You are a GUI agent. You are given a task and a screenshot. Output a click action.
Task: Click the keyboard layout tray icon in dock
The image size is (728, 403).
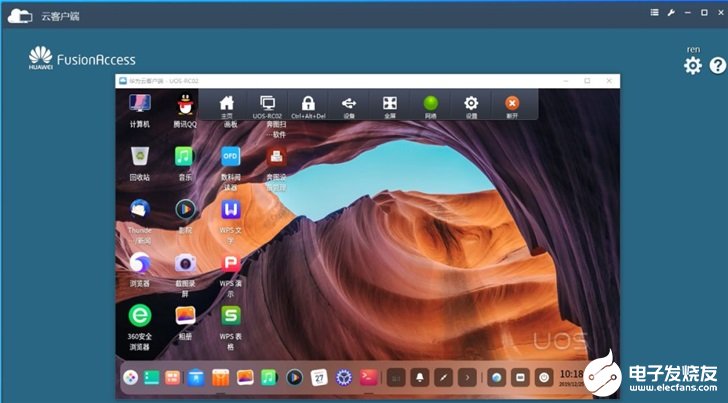tap(396, 377)
